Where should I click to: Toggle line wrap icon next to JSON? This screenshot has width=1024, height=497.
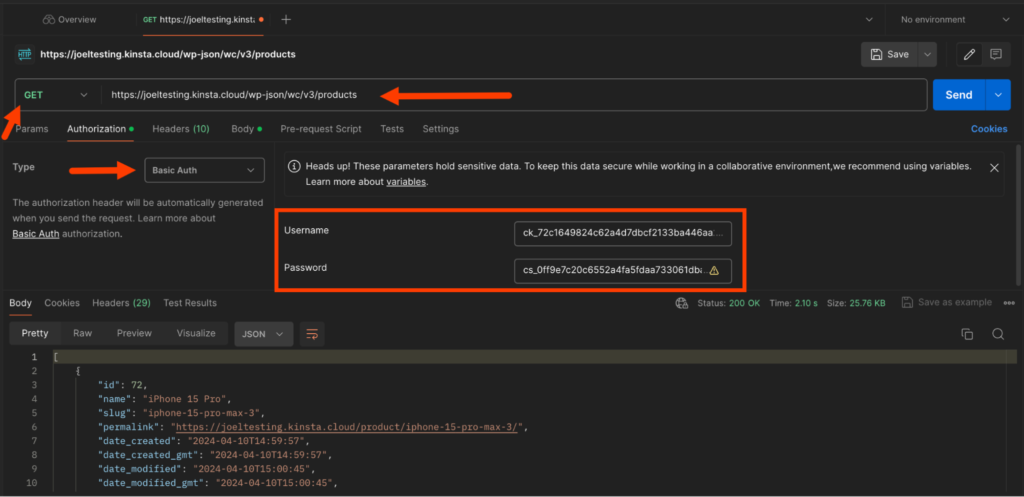(312, 334)
